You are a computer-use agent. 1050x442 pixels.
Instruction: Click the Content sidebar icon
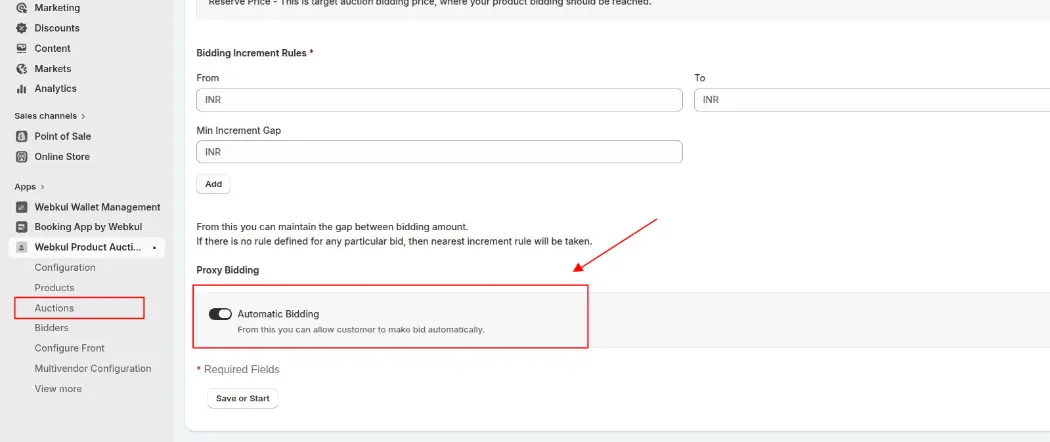tap(21, 48)
